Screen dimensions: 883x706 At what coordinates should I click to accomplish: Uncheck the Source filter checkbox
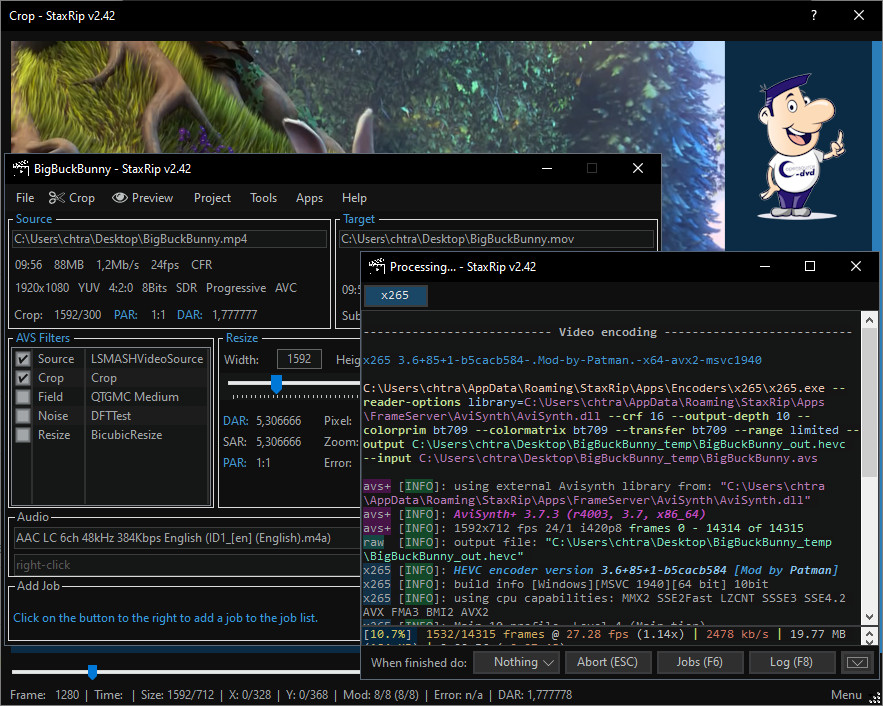pyautogui.click(x=23, y=359)
